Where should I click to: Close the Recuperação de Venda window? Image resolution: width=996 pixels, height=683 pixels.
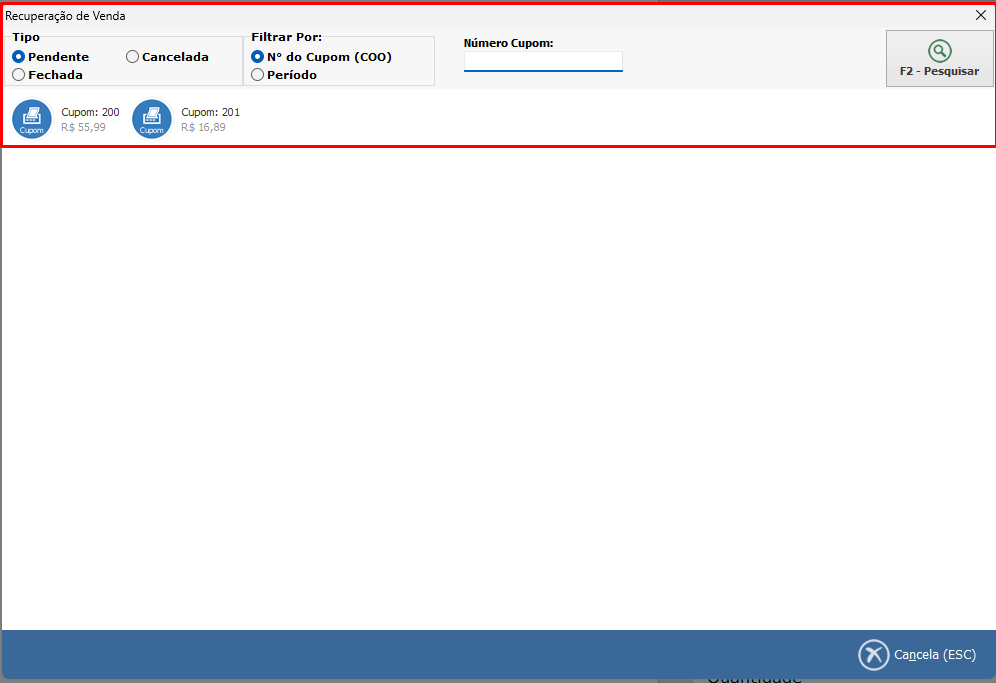981,15
